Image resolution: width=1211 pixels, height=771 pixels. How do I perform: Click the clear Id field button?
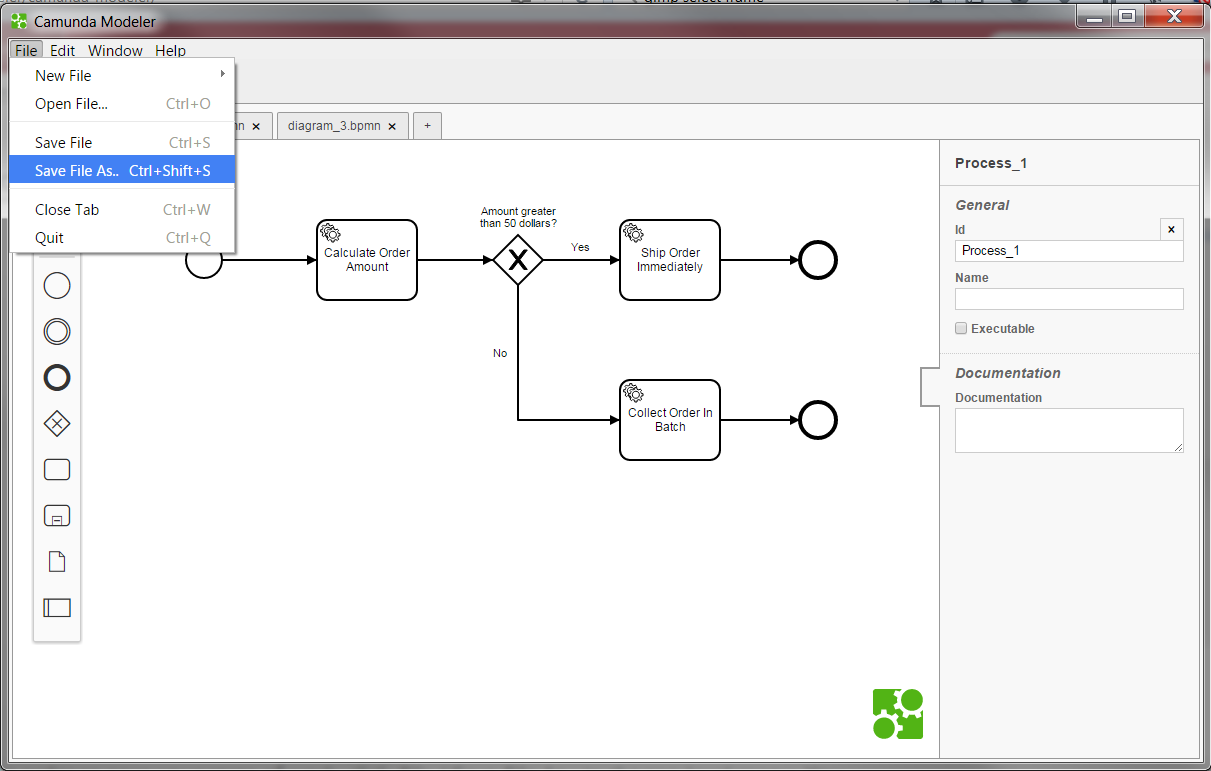point(1171,229)
